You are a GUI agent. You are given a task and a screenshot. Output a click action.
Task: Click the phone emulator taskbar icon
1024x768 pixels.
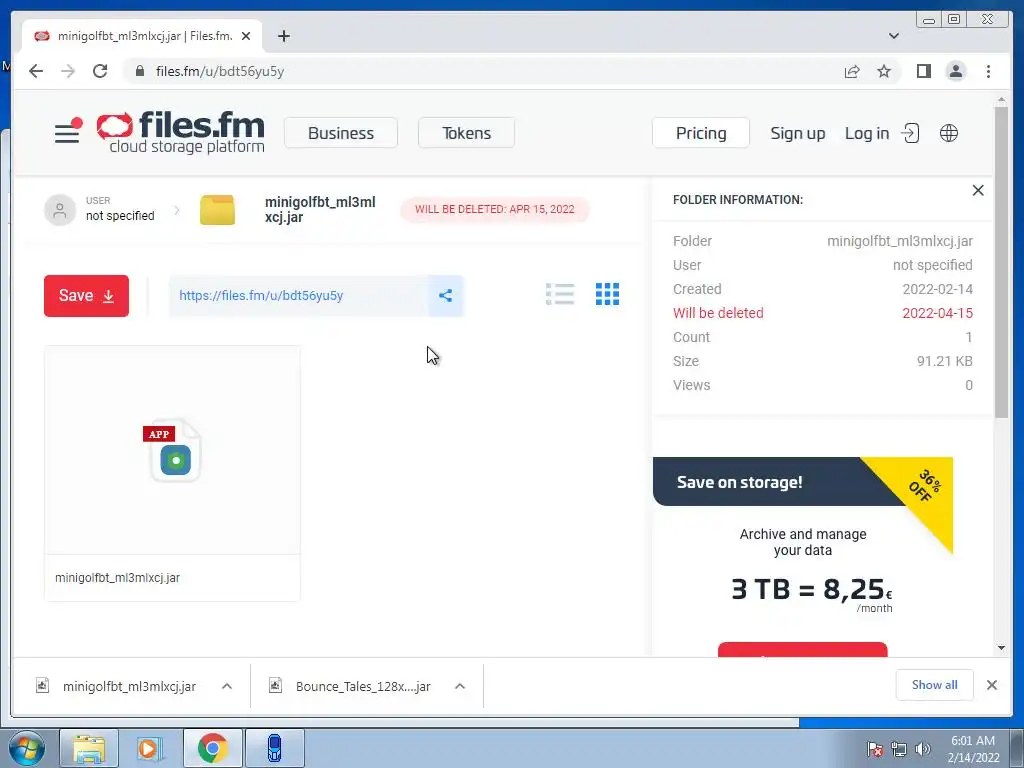click(274, 748)
